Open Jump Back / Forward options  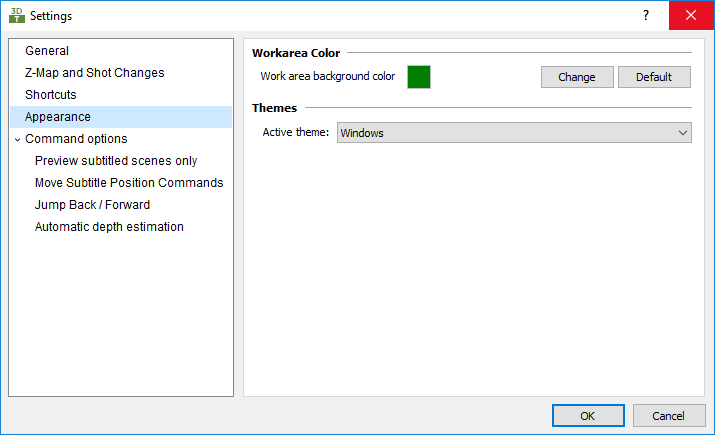(x=92, y=205)
